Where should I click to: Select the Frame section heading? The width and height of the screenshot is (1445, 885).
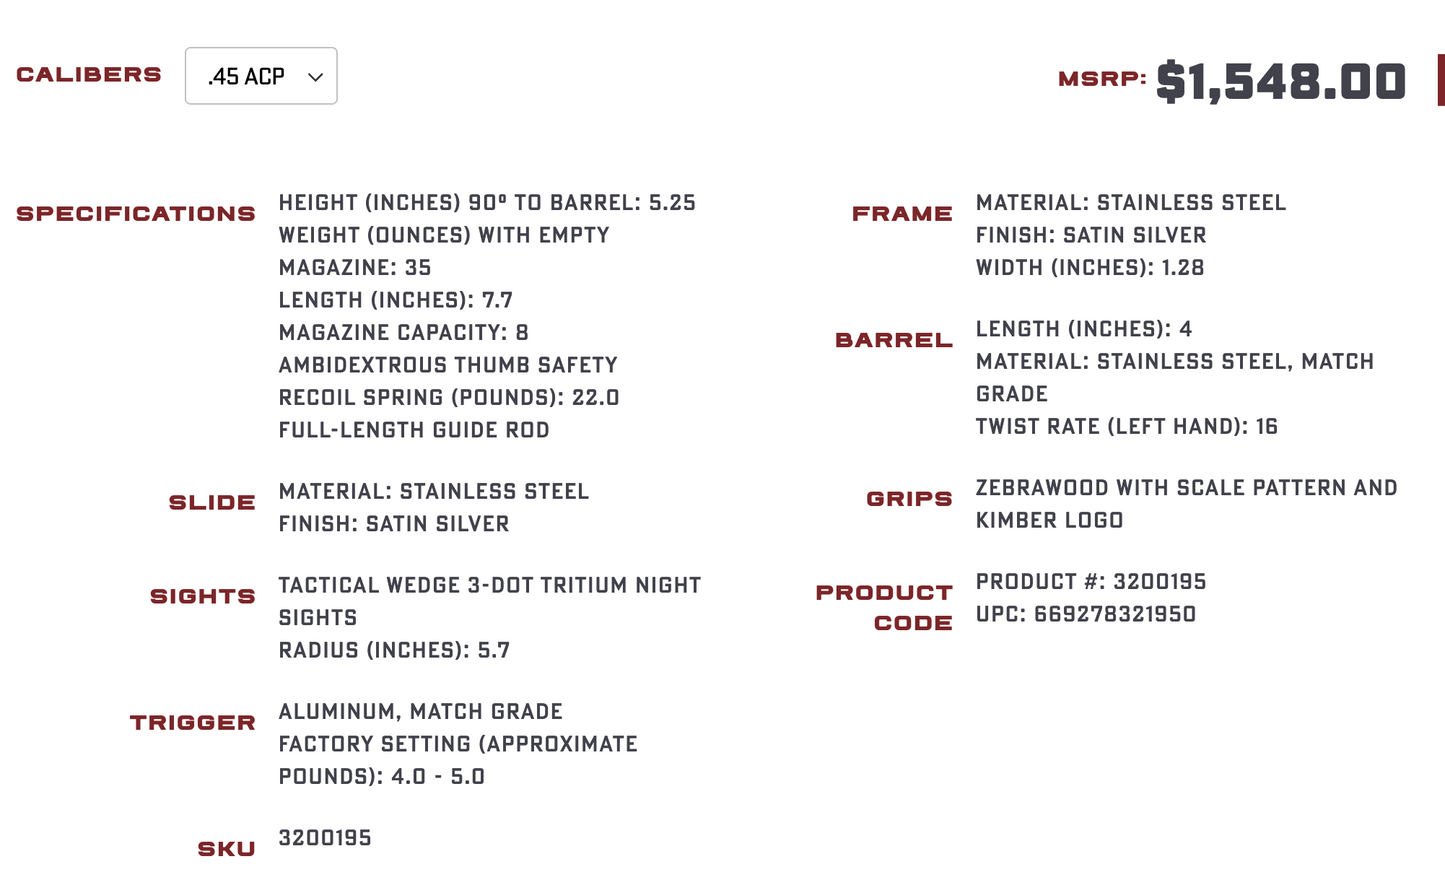[x=902, y=214]
